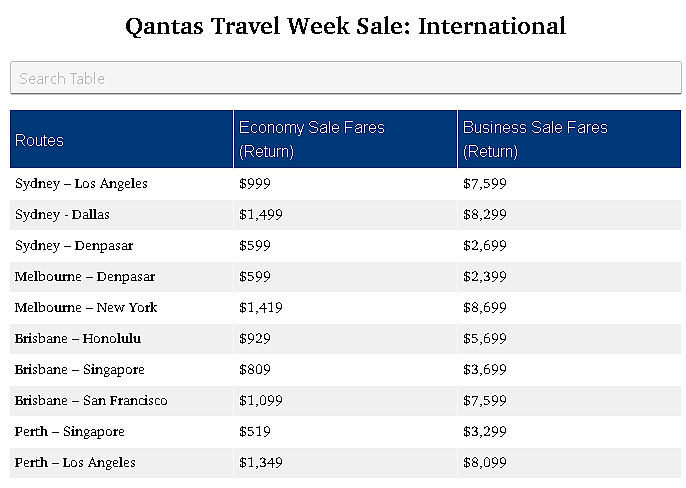The image size is (686, 488).
Task: Click the $5,699 business fare cell
Action: (x=569, y=339)
